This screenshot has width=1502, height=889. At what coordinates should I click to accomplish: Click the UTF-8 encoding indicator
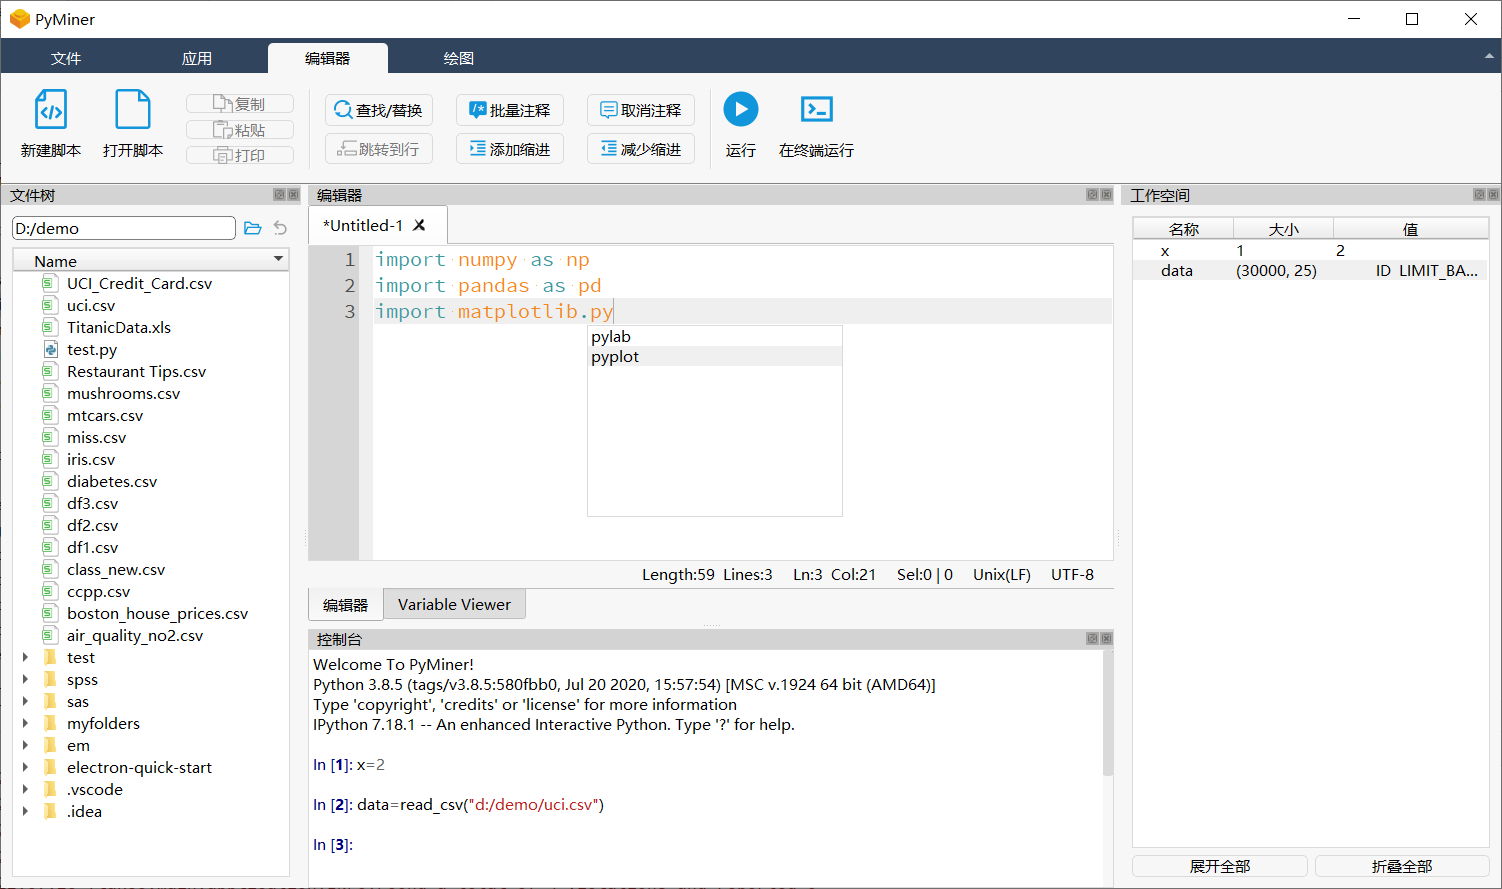tap(1072, 575)
